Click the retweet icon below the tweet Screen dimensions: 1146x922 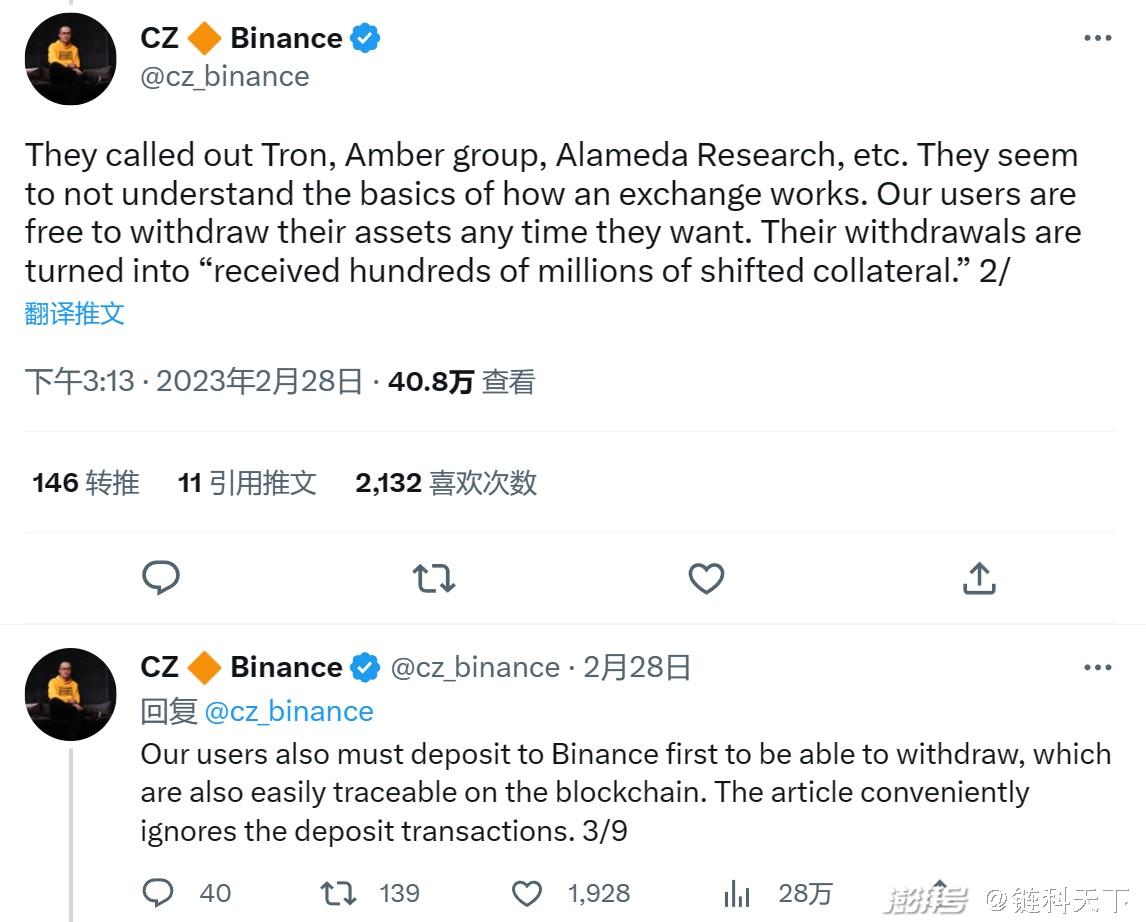(433, 578)
